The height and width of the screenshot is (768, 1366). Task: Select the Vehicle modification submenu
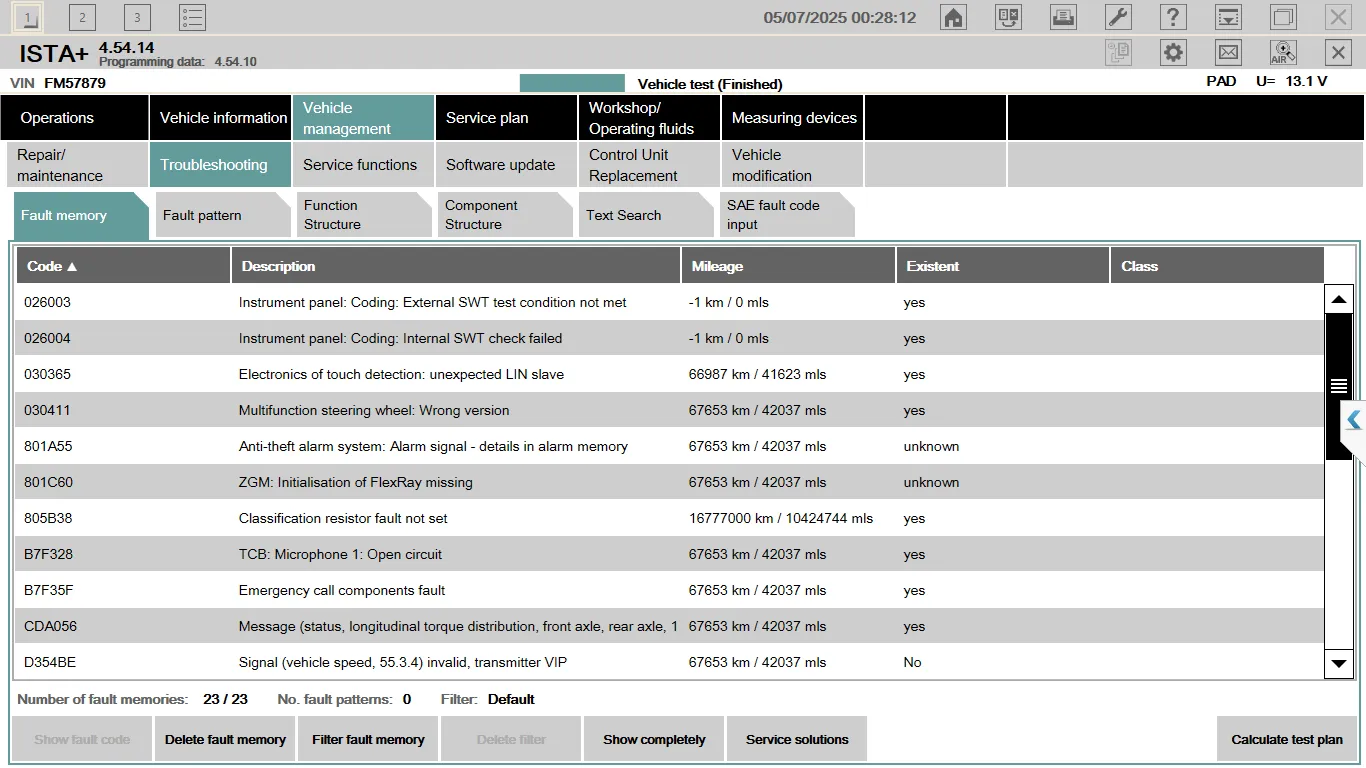(x=792, y=165)
